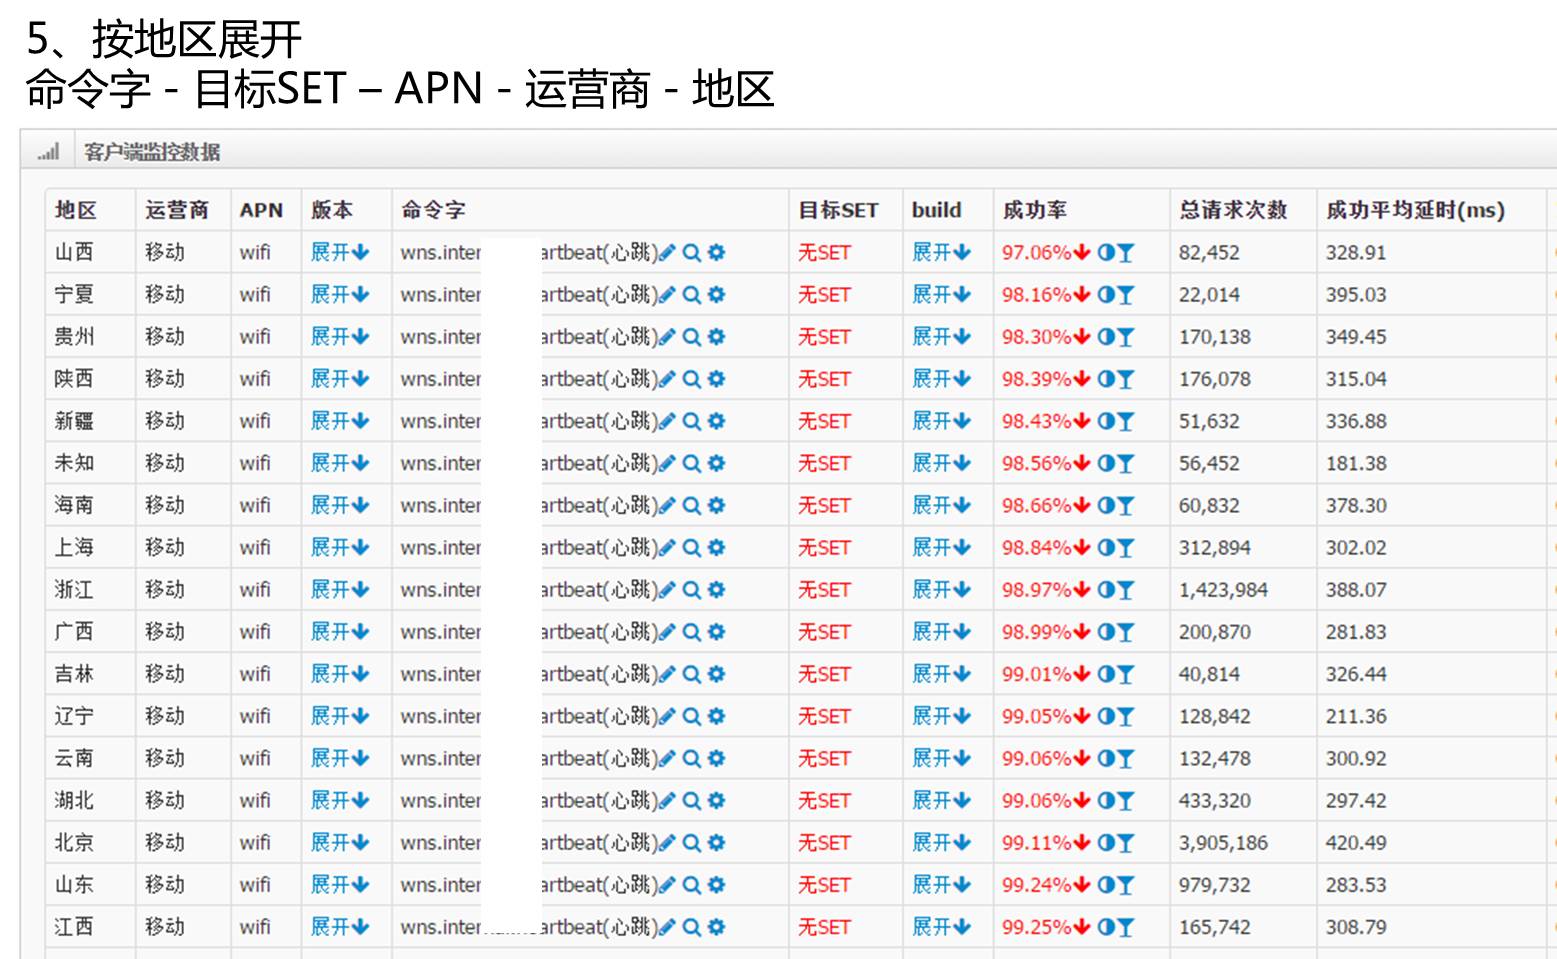Click the half-circle icon in 吉林 row
Screen dimensions: 1557x959
point(1106,674)
